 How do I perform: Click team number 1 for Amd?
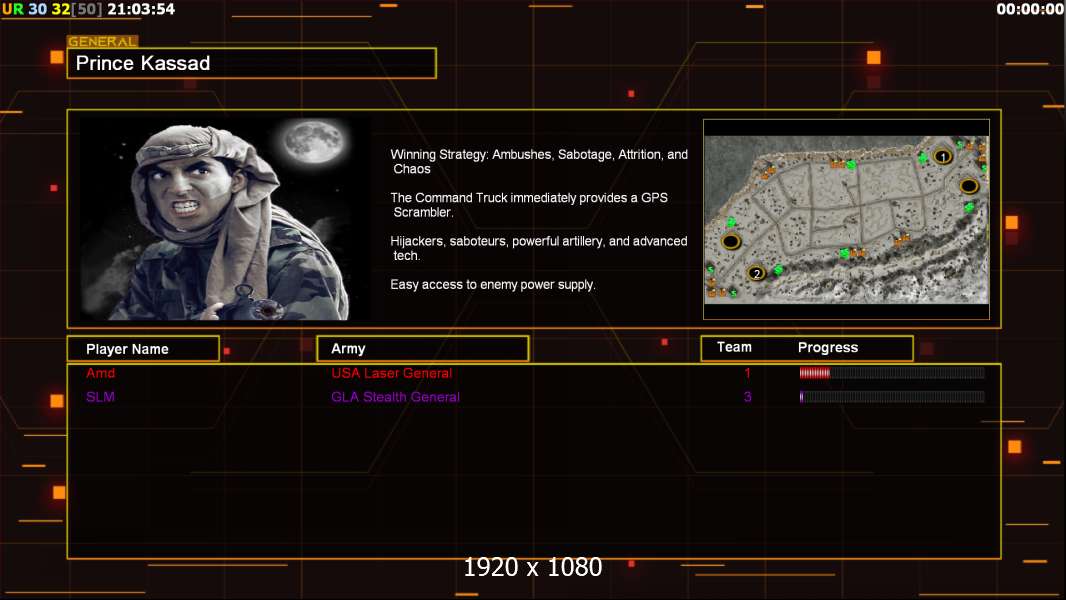pos(747,373)
